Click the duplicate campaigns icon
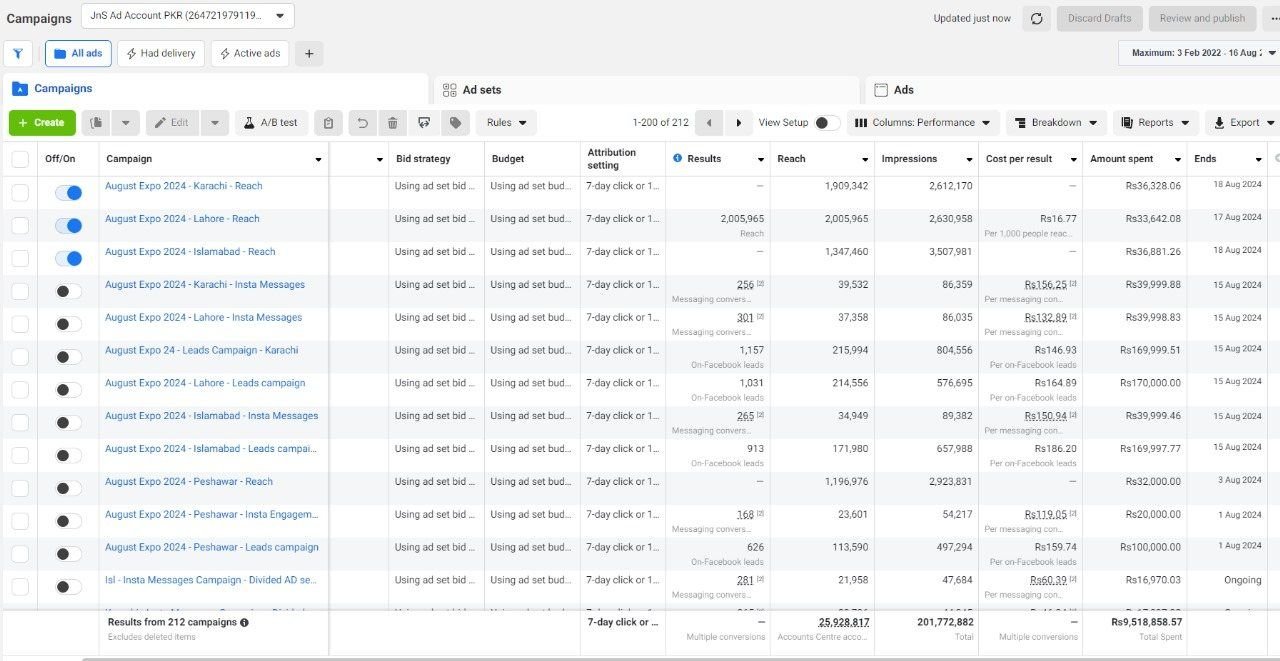The height and width of the screenshot is (661, 1280). pyautogui.click(x=96, y=123)
